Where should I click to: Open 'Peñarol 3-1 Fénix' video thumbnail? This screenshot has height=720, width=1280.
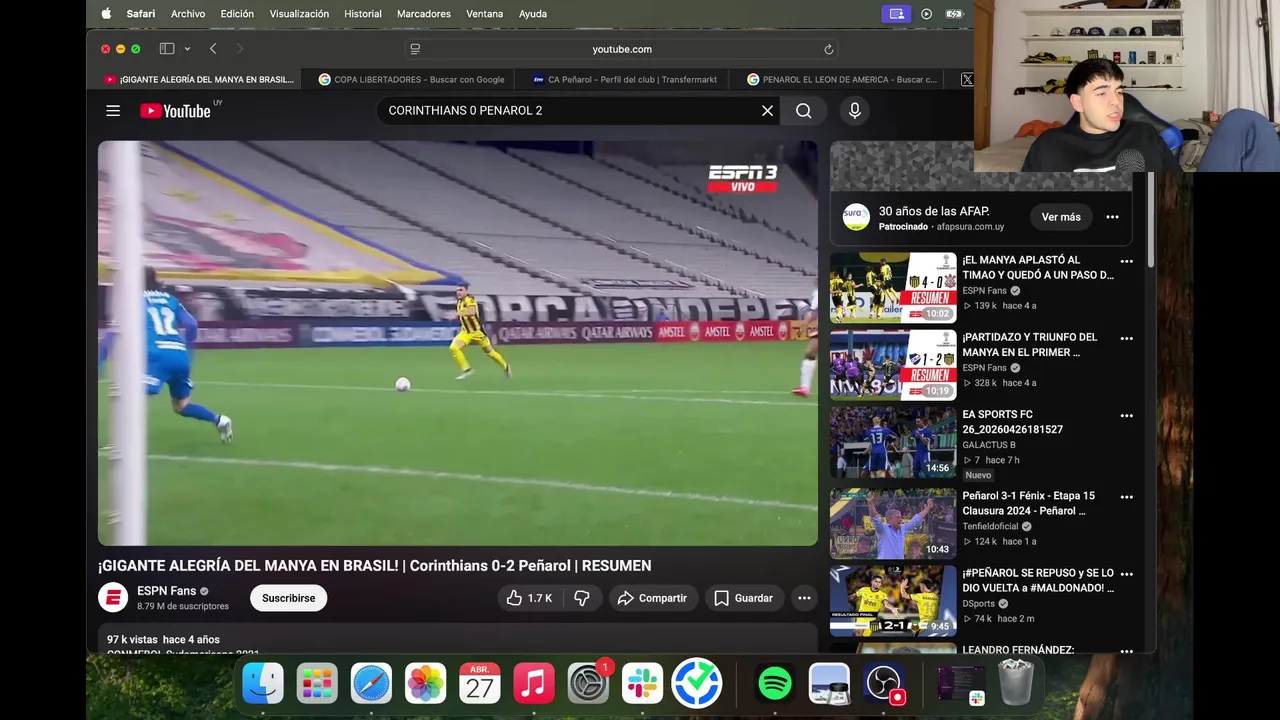pyautogui.click(x=893, y=523)
